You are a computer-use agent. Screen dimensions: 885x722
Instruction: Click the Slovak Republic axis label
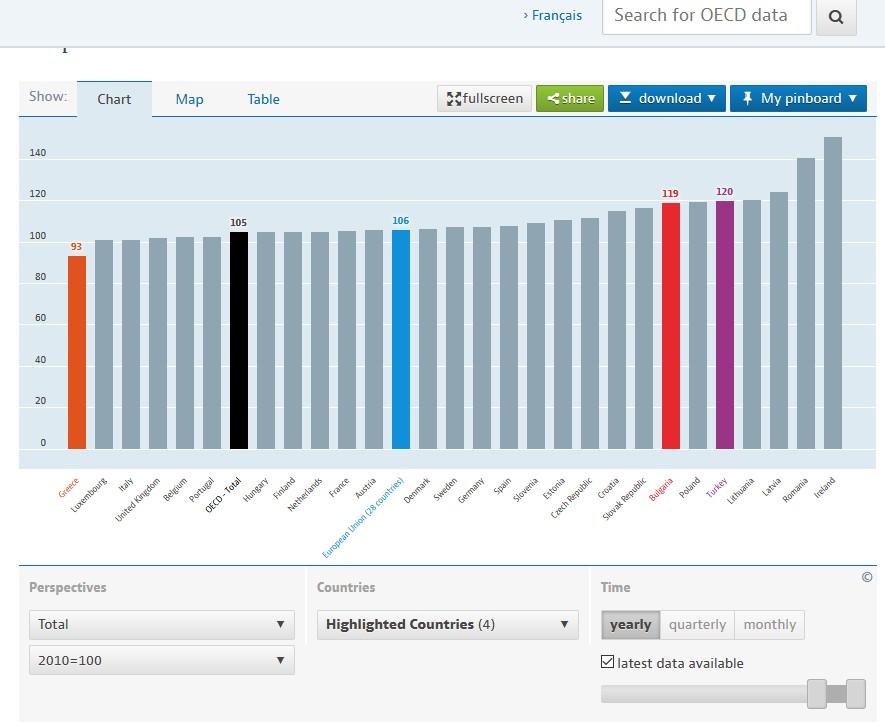click(624, 499)
